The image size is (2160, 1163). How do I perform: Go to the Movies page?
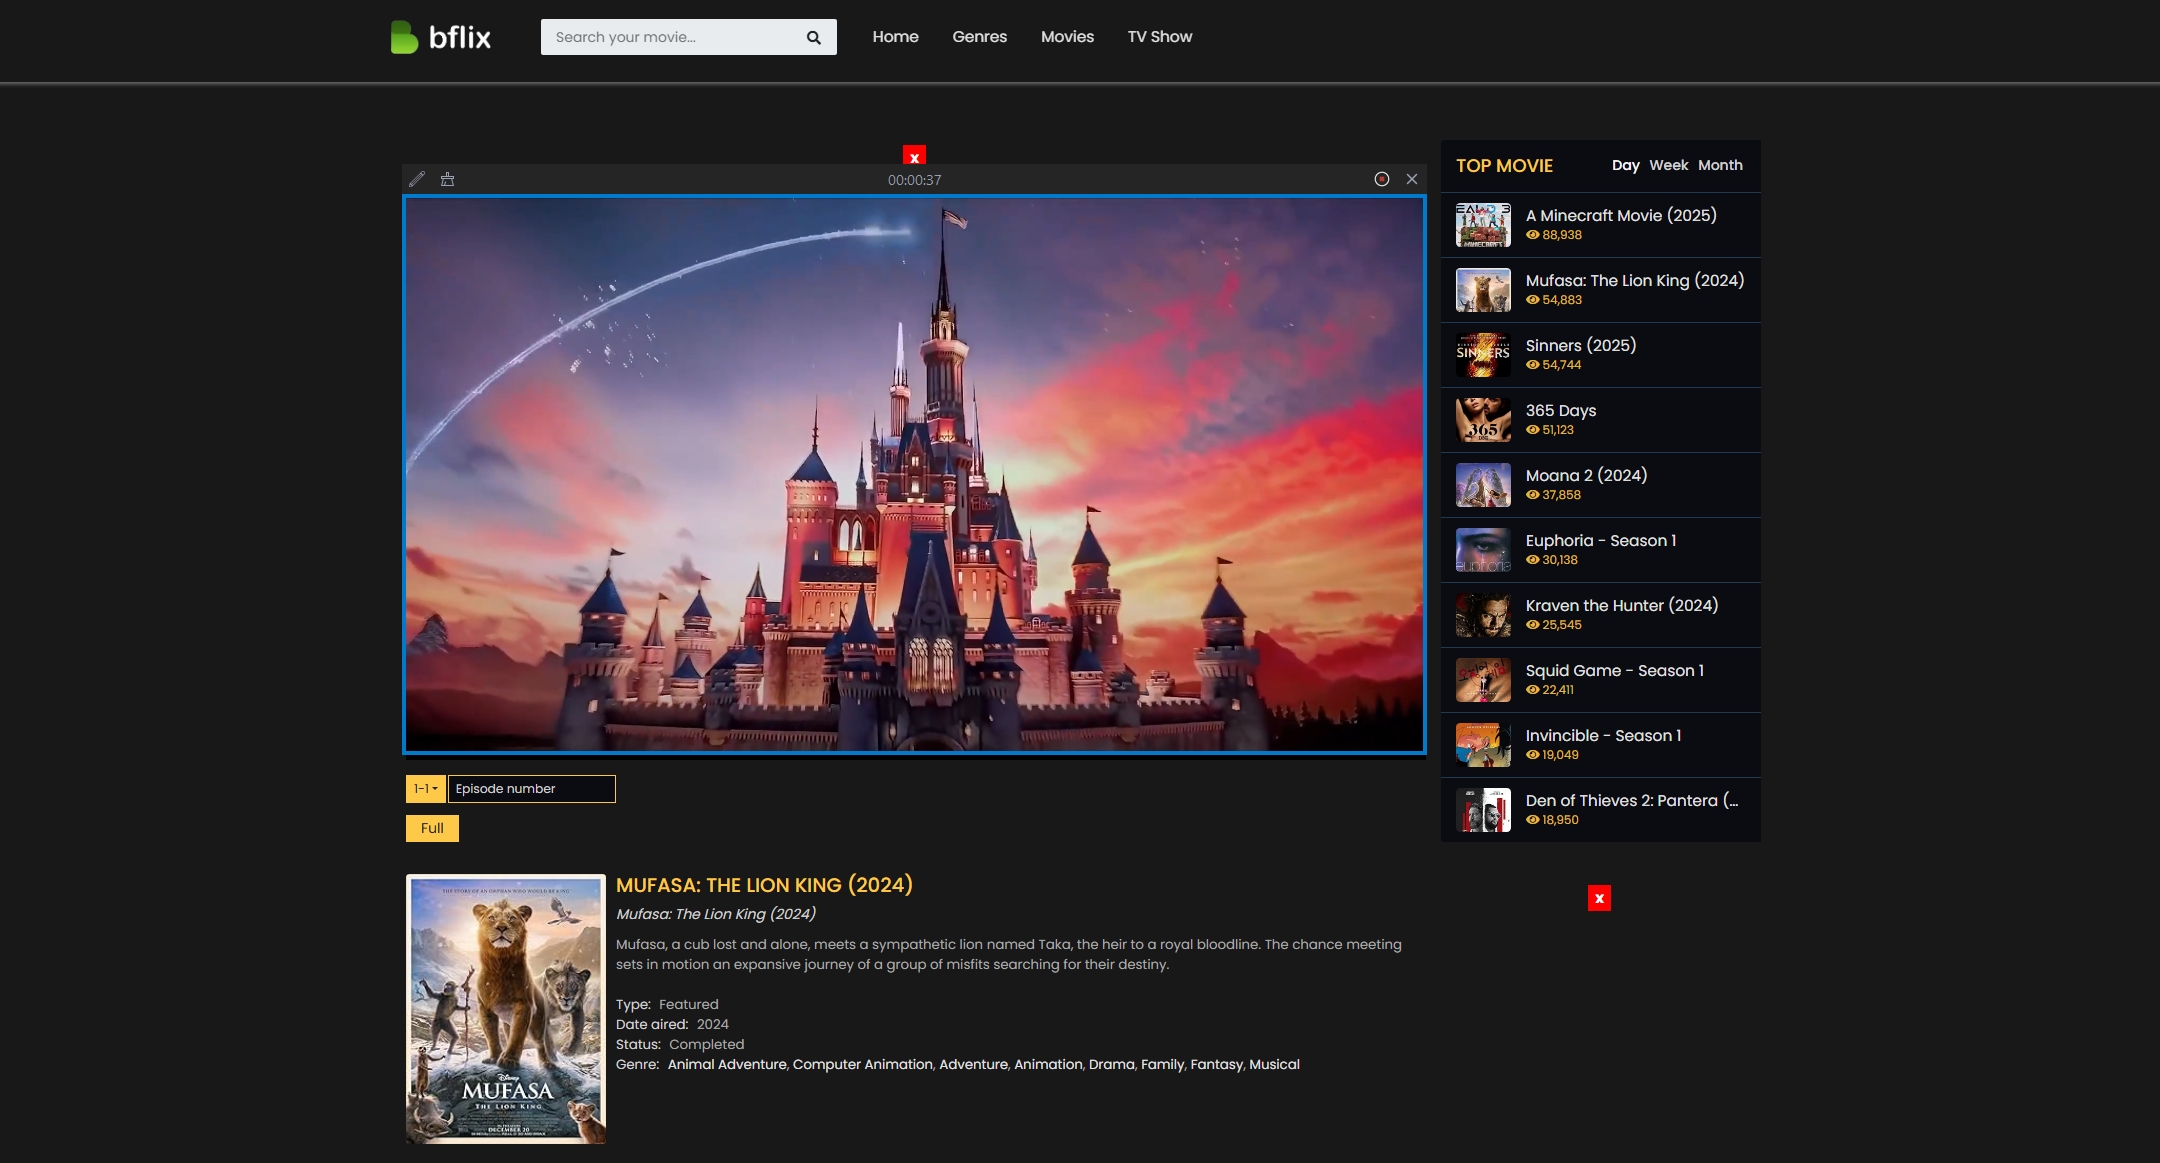[1067, 37]
